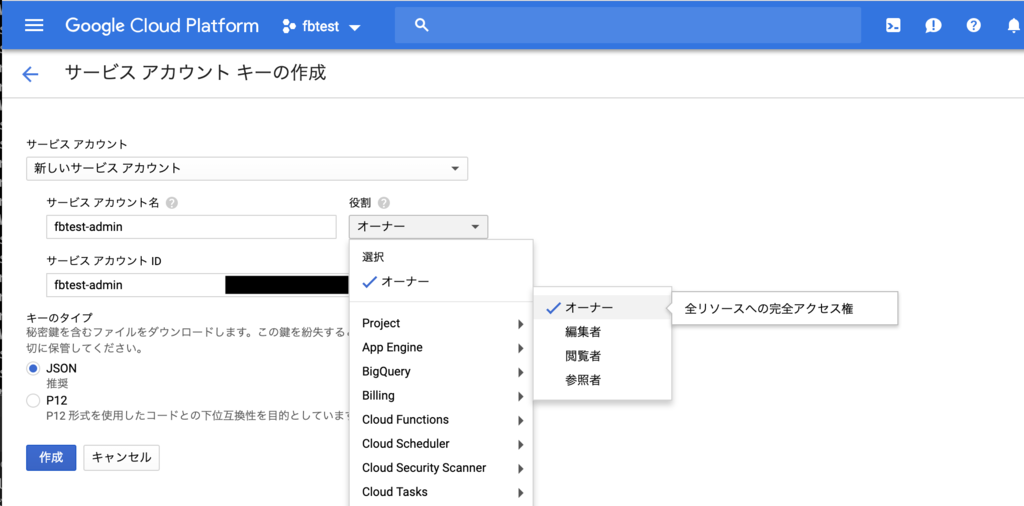Expand the App Engine role category
The image size is (1024, 506).
coord(441,347)
